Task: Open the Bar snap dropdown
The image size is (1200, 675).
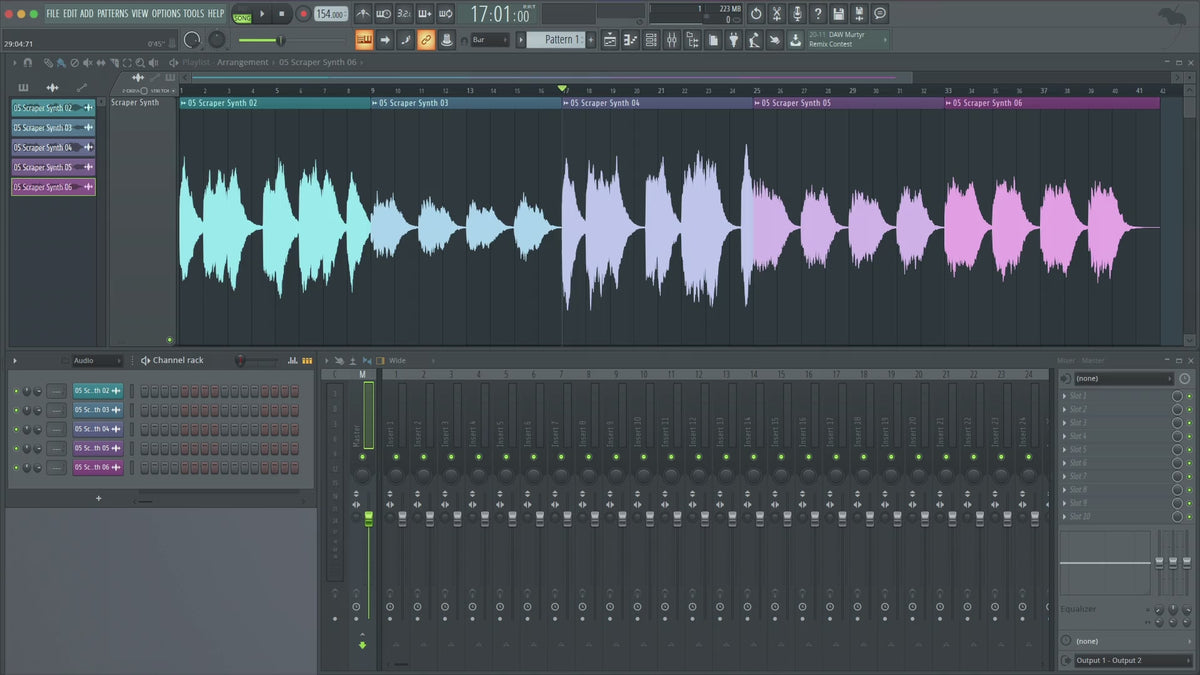Action: tap(490, 40)
